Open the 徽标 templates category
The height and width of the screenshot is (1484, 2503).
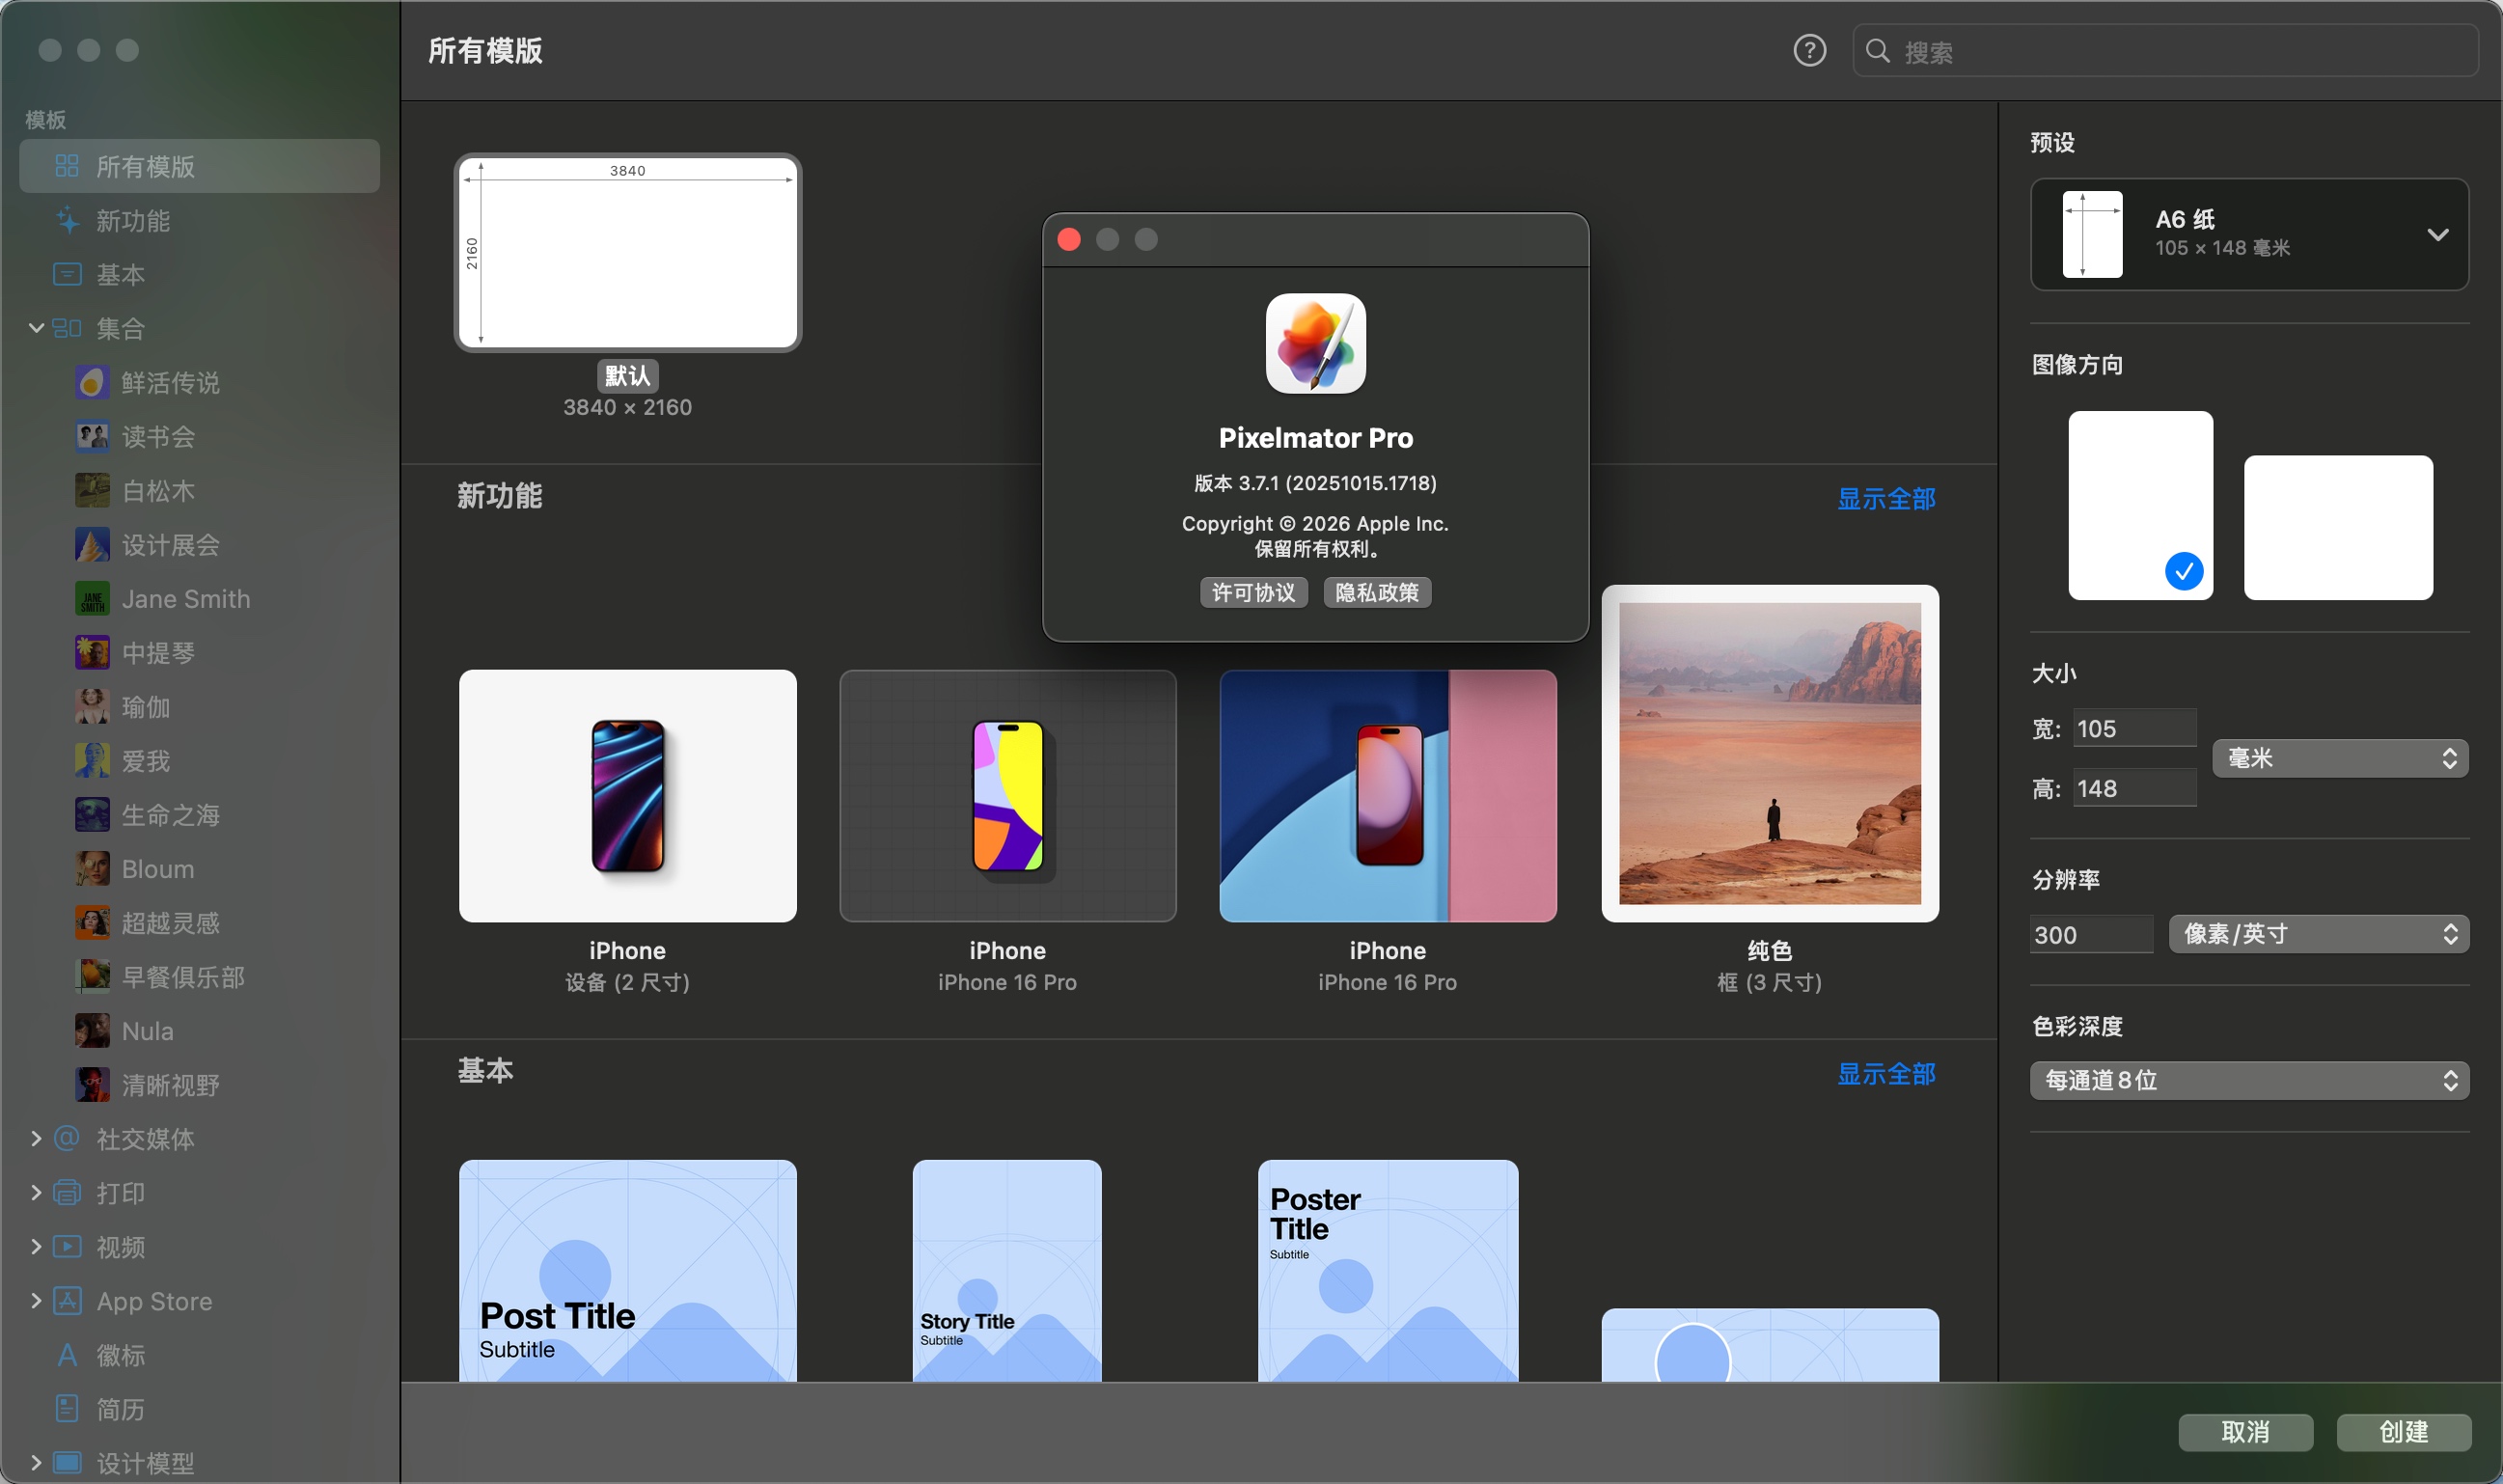[120, 1355]
